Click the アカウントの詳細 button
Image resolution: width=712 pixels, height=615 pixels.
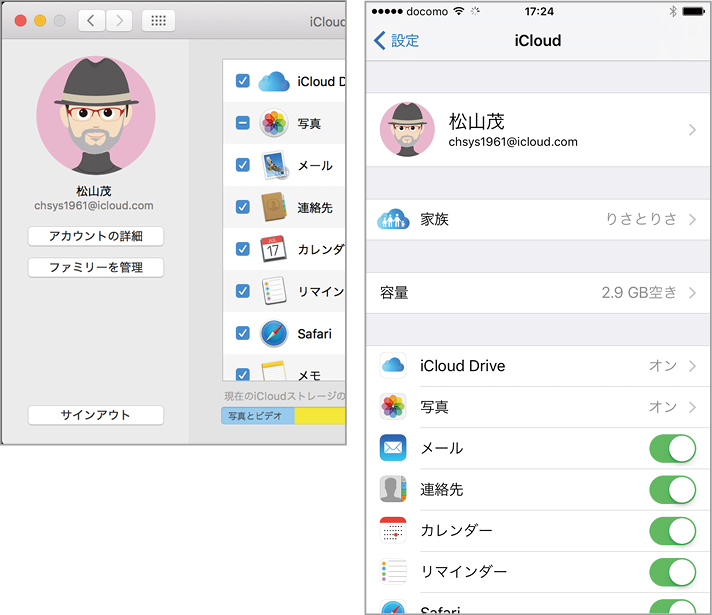pyautogui.click(x=95, y=237)
